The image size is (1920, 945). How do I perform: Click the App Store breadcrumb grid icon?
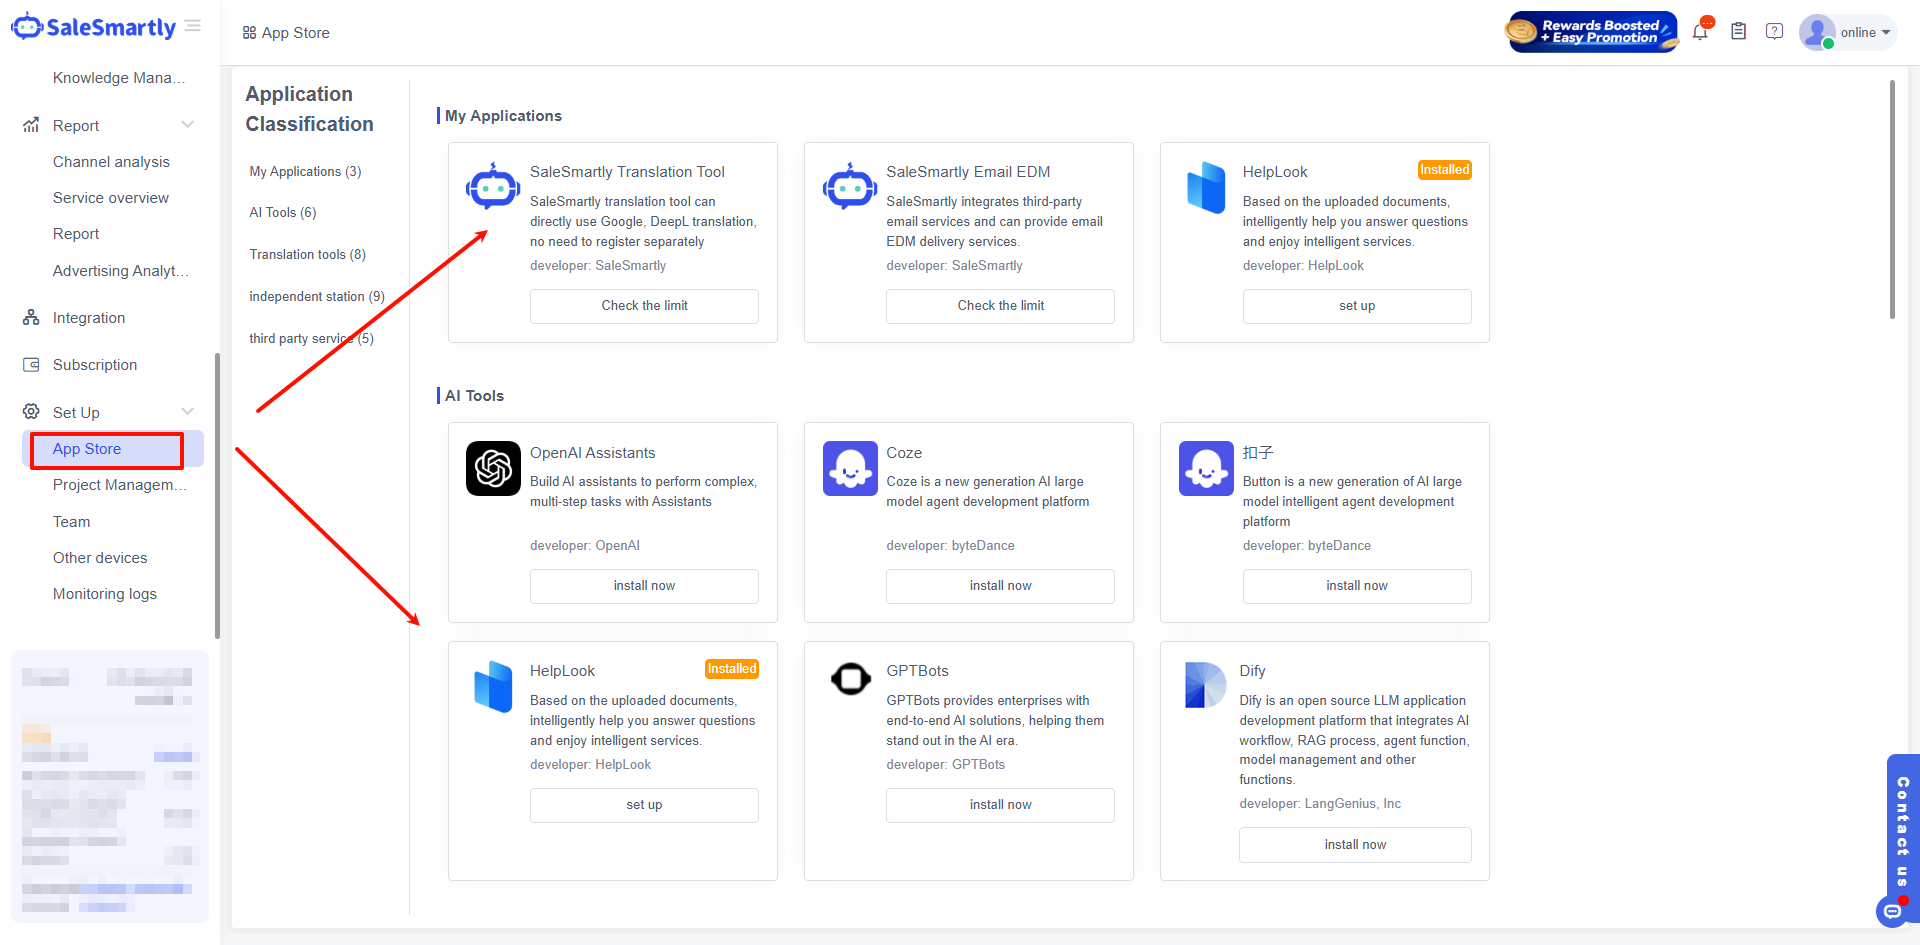click(249, 33)
